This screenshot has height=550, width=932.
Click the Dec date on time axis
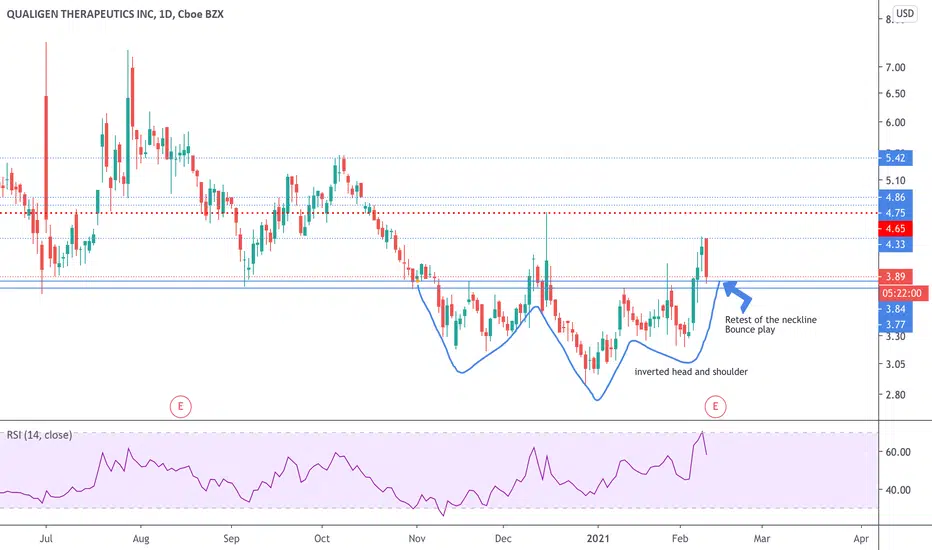point(503,539)
